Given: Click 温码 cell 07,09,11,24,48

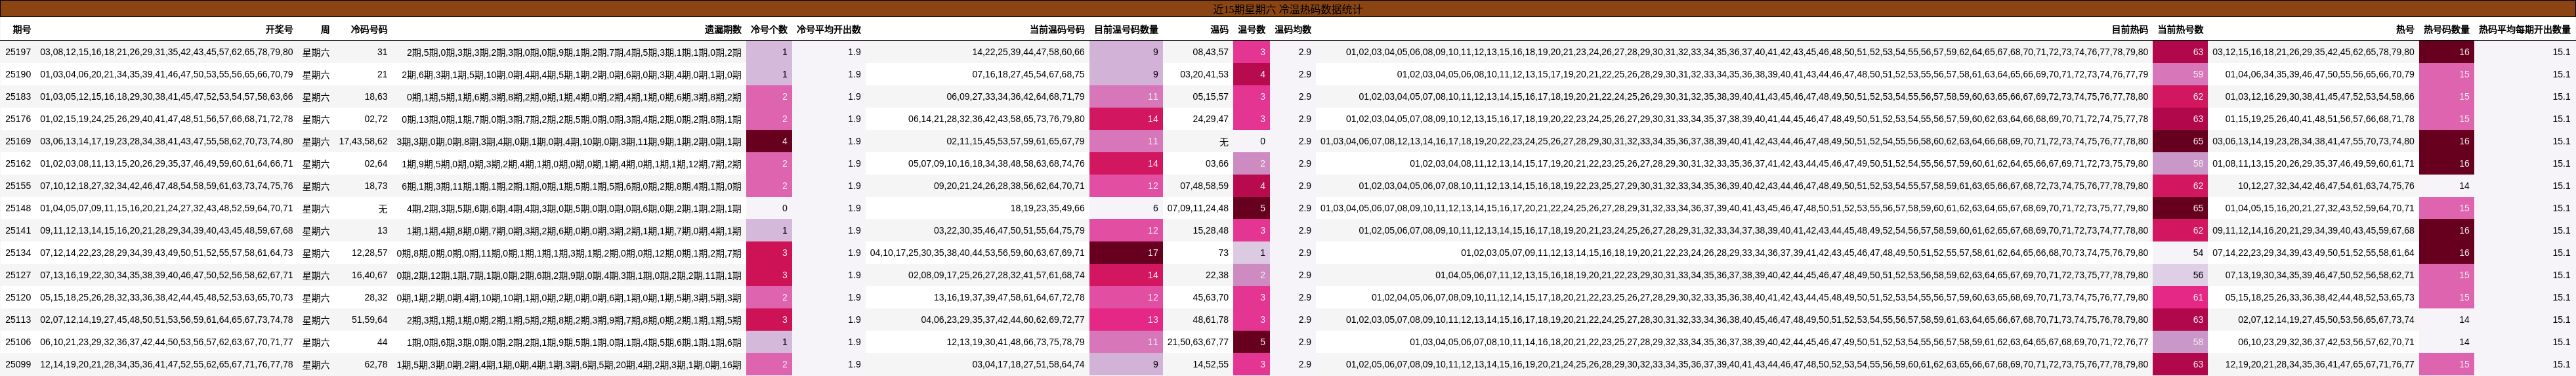Looking at the screenshot, I should [x=1198, y=208].
